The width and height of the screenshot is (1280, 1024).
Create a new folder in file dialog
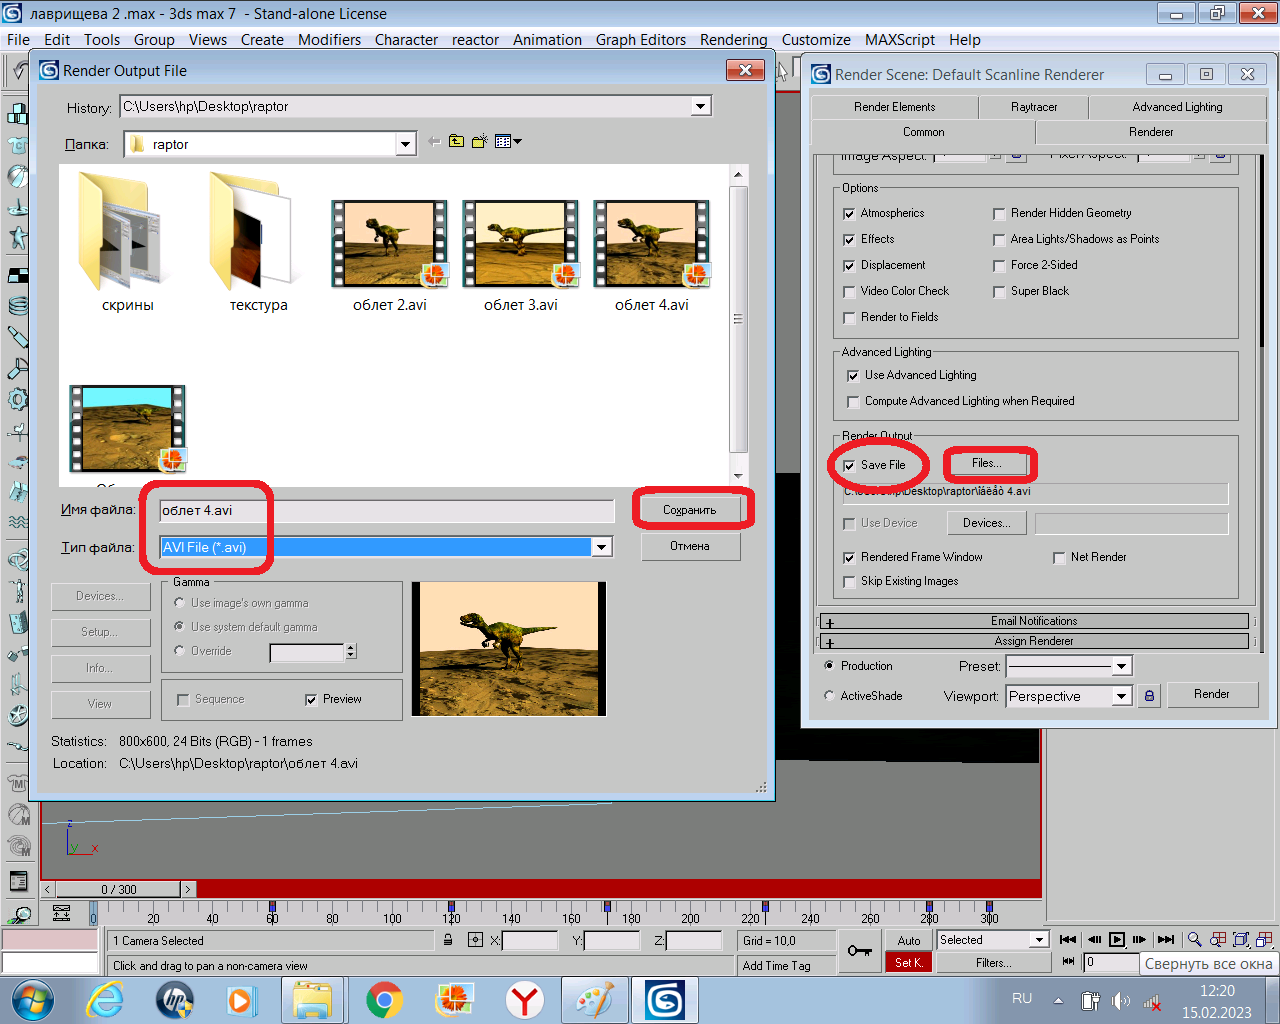point(479,142)
